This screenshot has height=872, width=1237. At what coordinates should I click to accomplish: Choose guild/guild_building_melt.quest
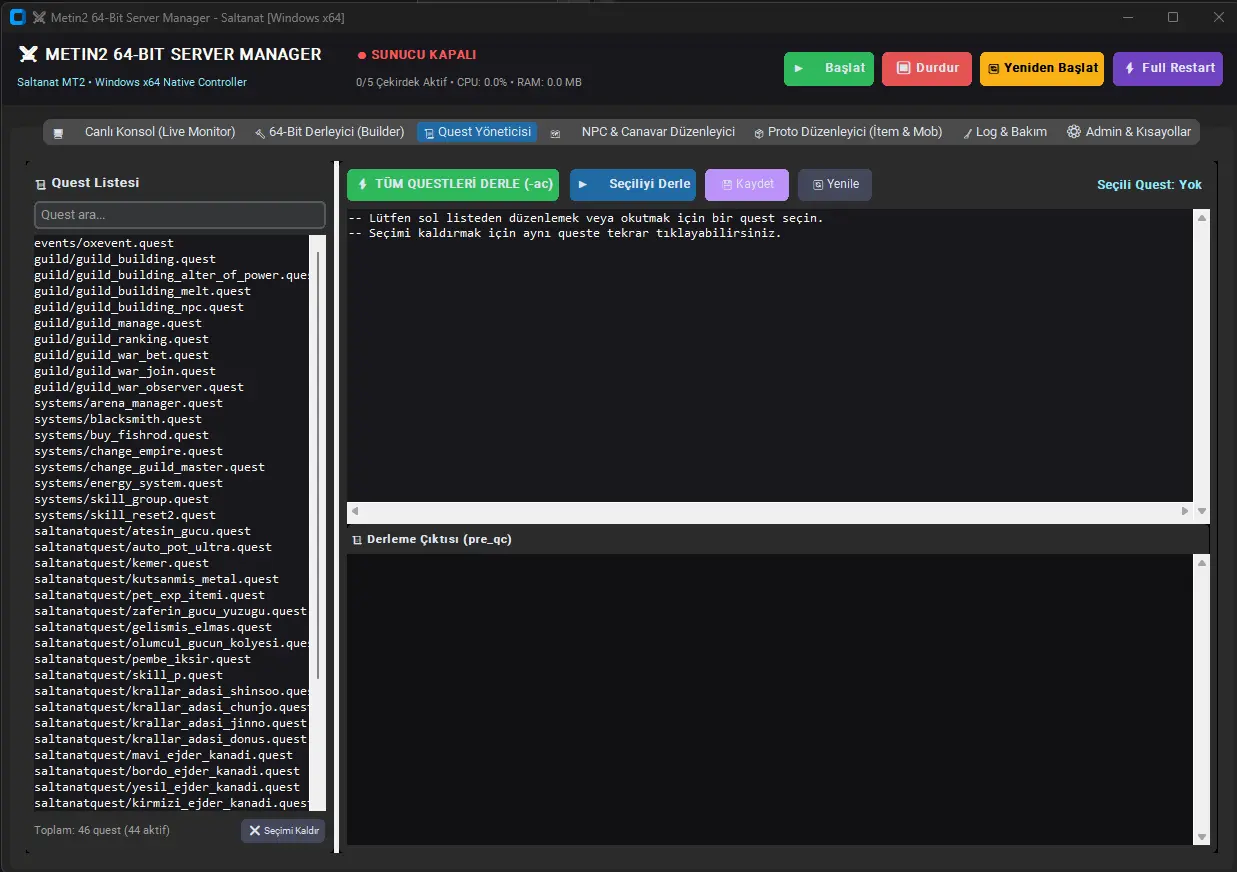pyautogui.click(x=142, y=291)
